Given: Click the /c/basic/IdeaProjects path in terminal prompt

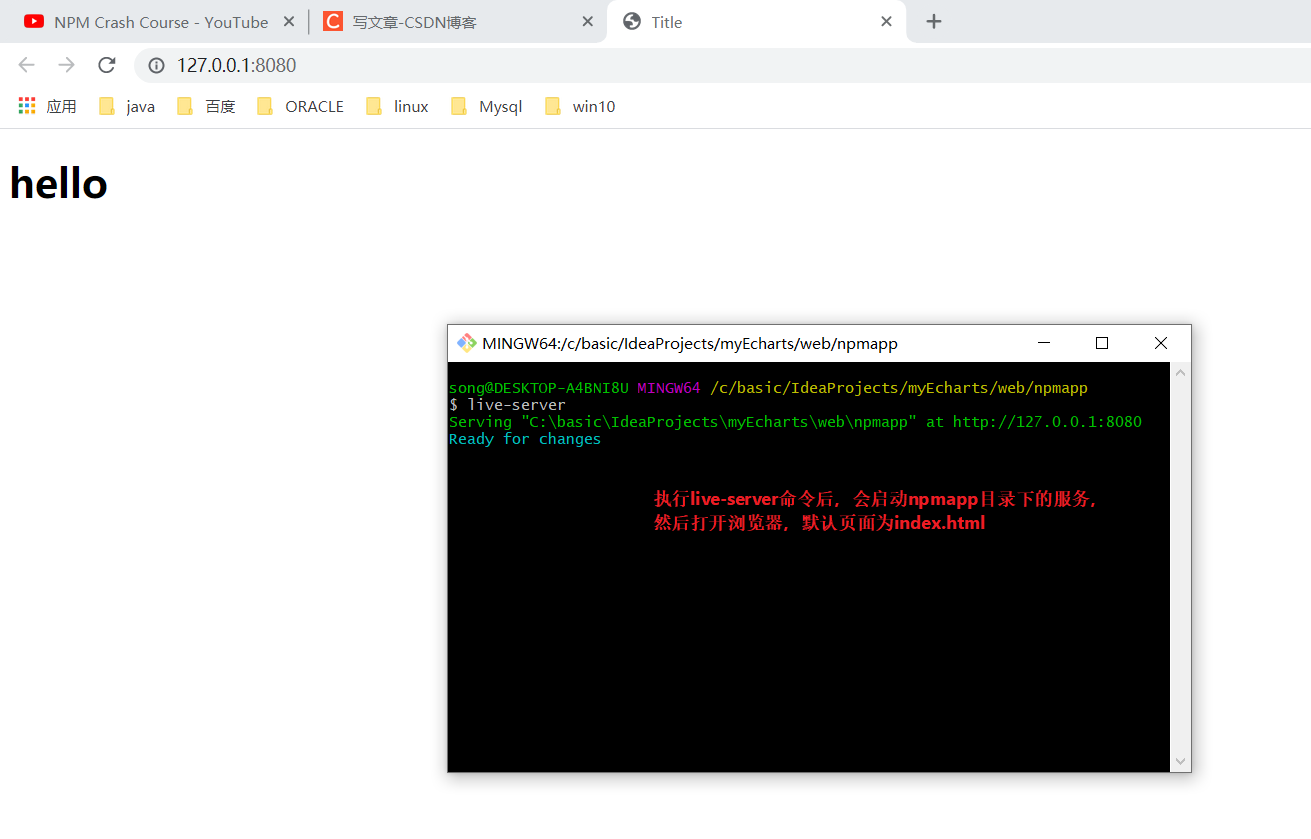Looking at the screenshot, I should click(899, 388).
